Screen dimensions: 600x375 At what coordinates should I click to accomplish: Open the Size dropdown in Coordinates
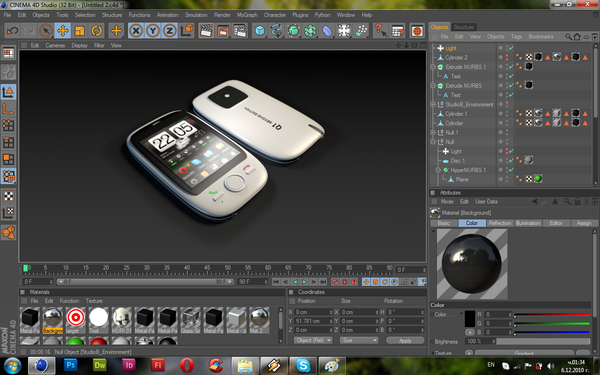(x=359, y=340)
